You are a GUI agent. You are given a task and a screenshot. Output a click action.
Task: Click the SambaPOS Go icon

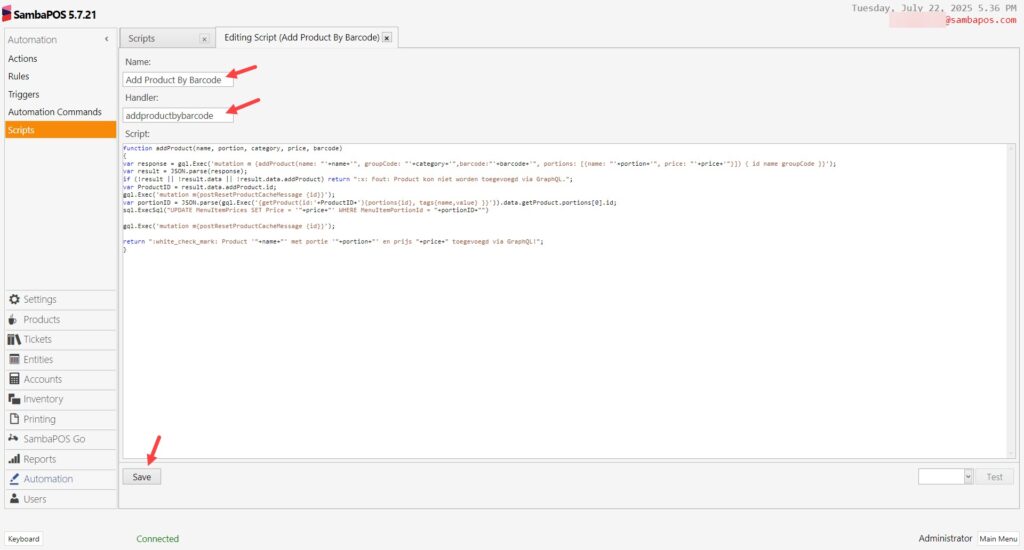tap(13, 438)
